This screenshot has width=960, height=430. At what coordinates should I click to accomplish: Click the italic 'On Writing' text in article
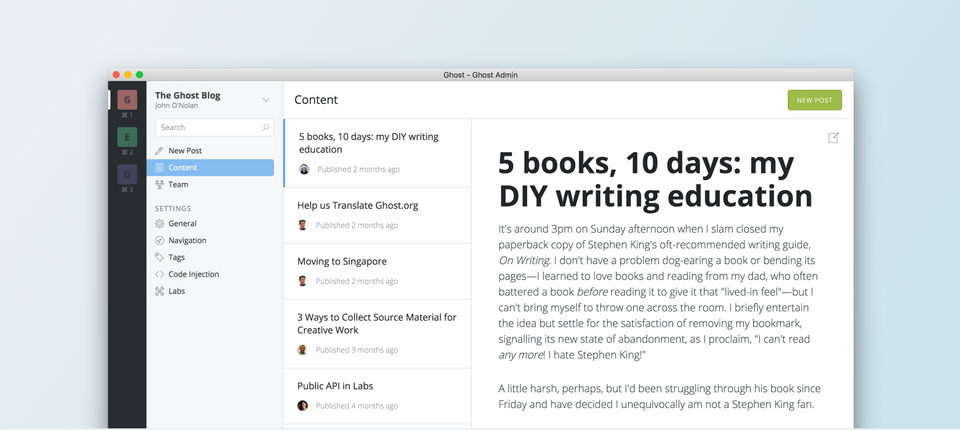(x=523, y=260)
